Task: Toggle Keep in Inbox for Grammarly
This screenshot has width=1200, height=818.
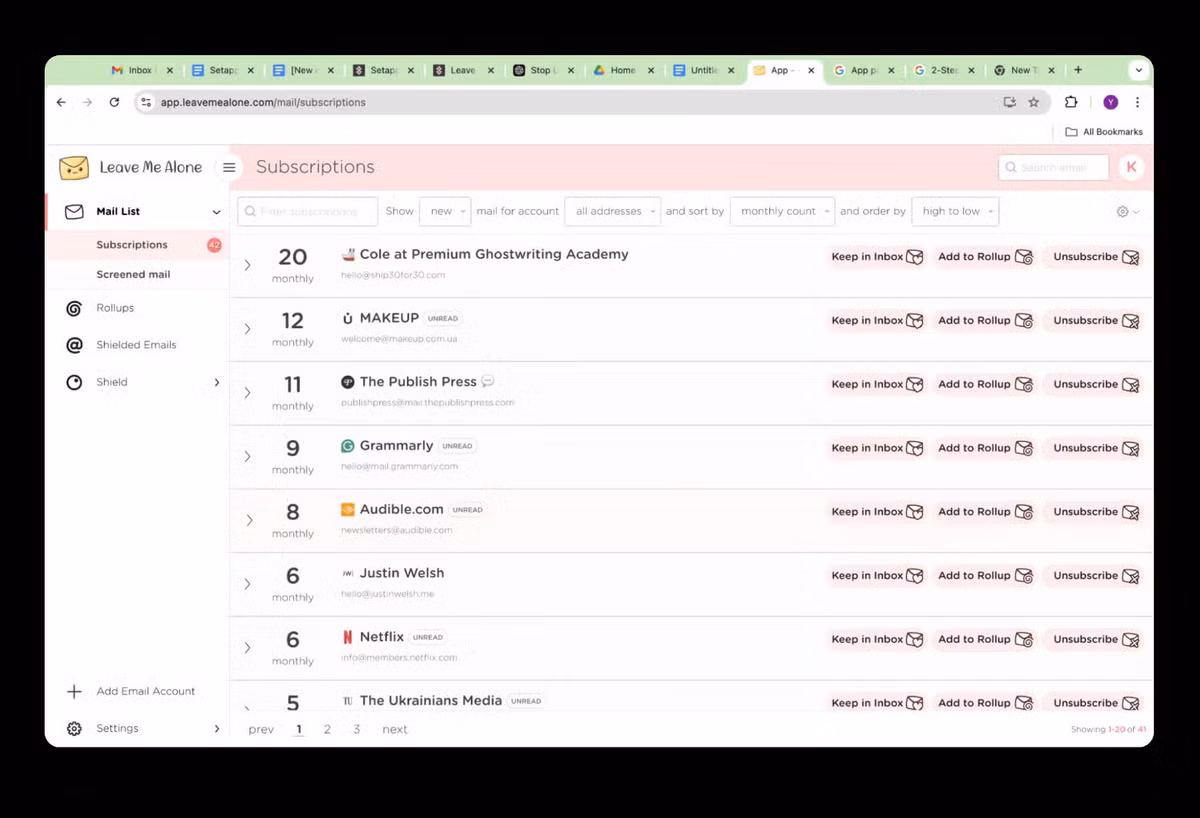Action: click(x=877, y=448)
